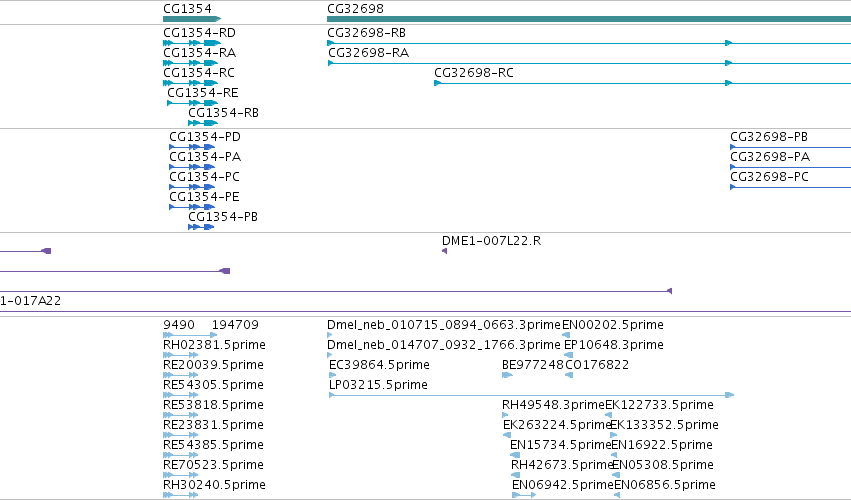Viewport: 851px width, 500px height.
Task: Click the LP03215.5prime EST label
Action: click(378, 385)
